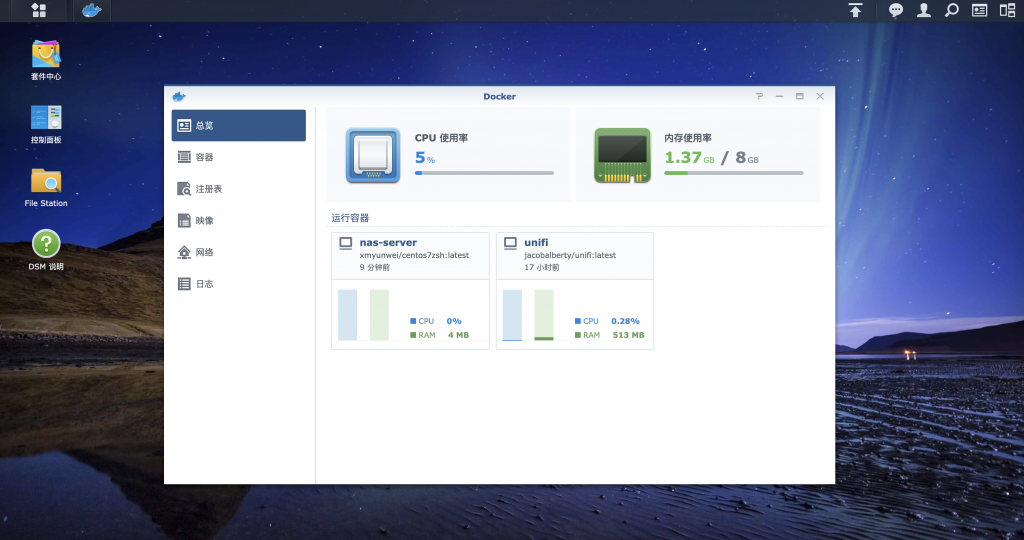The height and width of the screenshot is (540, 1024).
Task: Click the Docker whale icon in taskbar
Action: 91,10
